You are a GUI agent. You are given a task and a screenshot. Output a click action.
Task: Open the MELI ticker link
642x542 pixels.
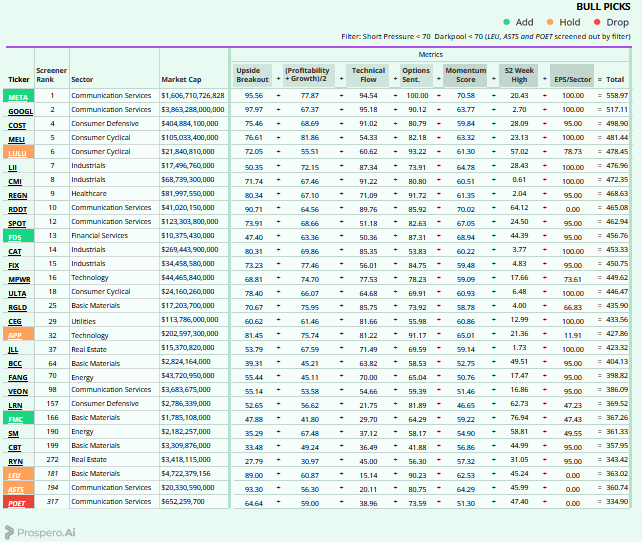coord(16,140)
